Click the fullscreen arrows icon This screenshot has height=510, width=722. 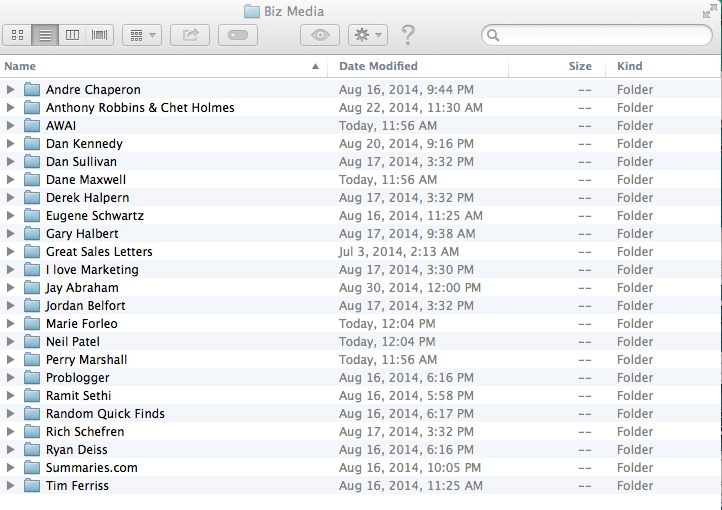[x=710, y=12]
